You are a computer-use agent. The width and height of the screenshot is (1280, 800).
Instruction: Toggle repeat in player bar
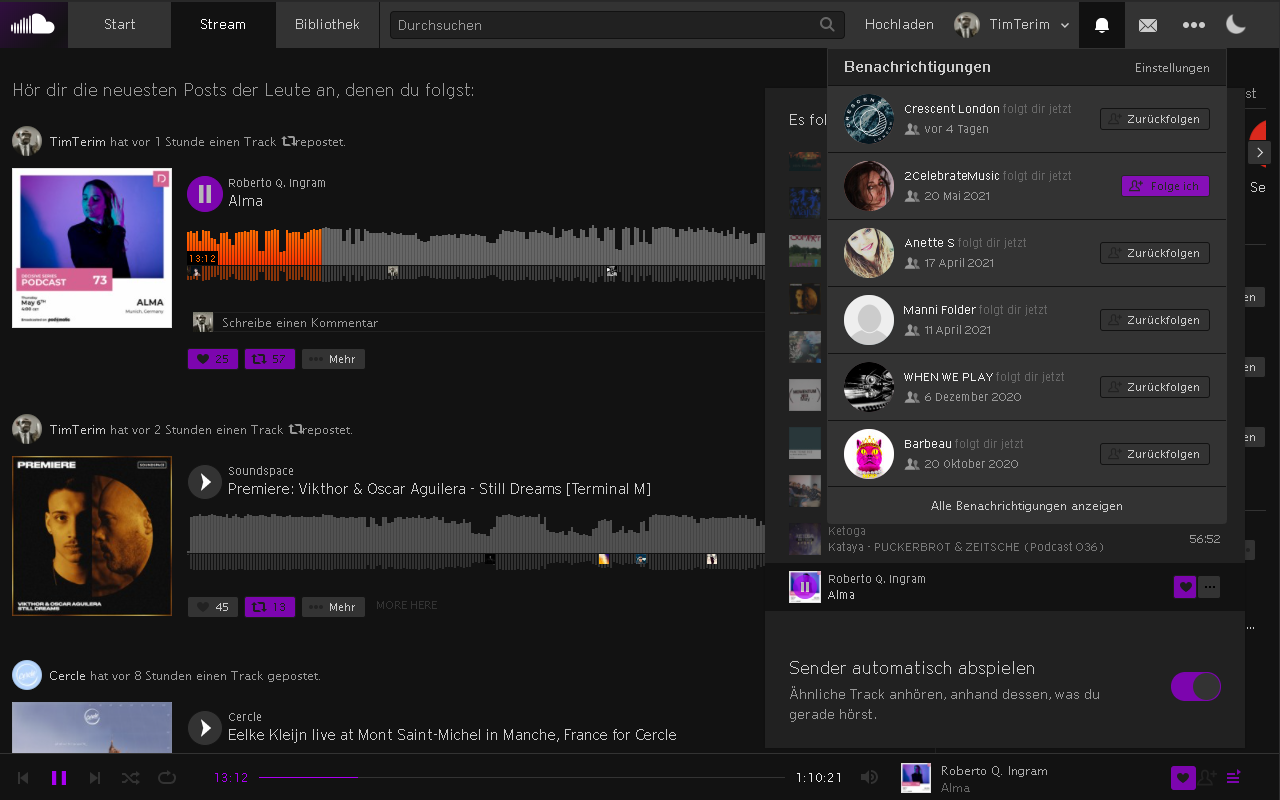167,777
